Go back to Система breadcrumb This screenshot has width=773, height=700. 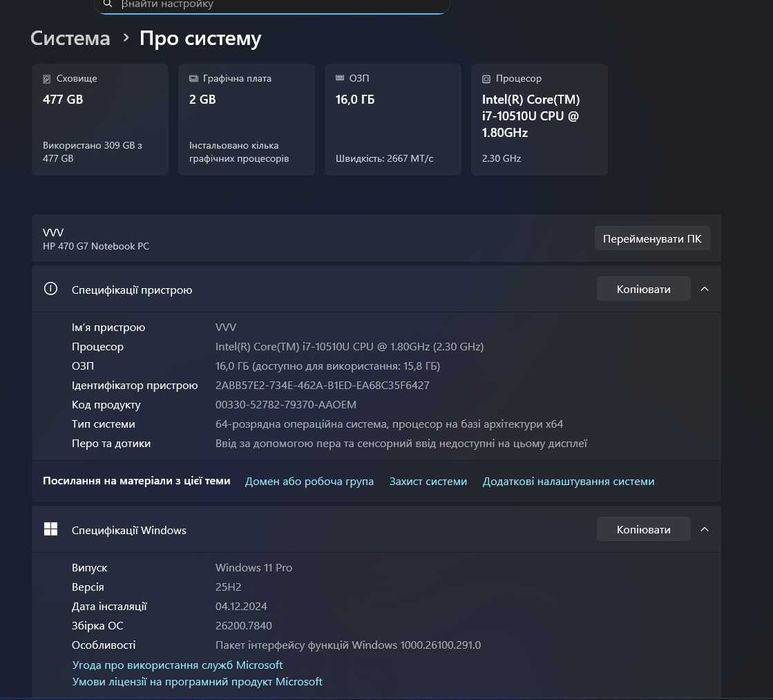point(70,38)
